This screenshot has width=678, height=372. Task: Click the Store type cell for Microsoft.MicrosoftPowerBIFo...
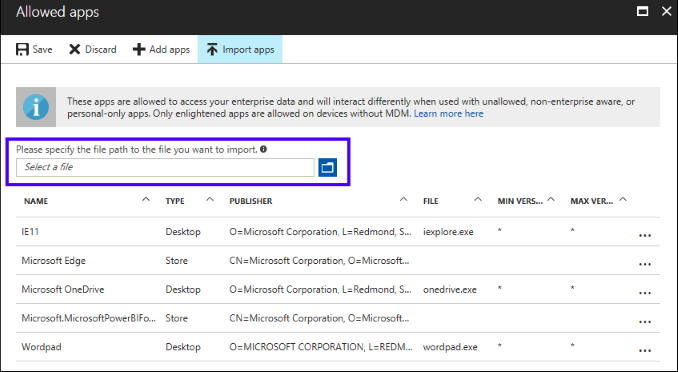point(176,318)
